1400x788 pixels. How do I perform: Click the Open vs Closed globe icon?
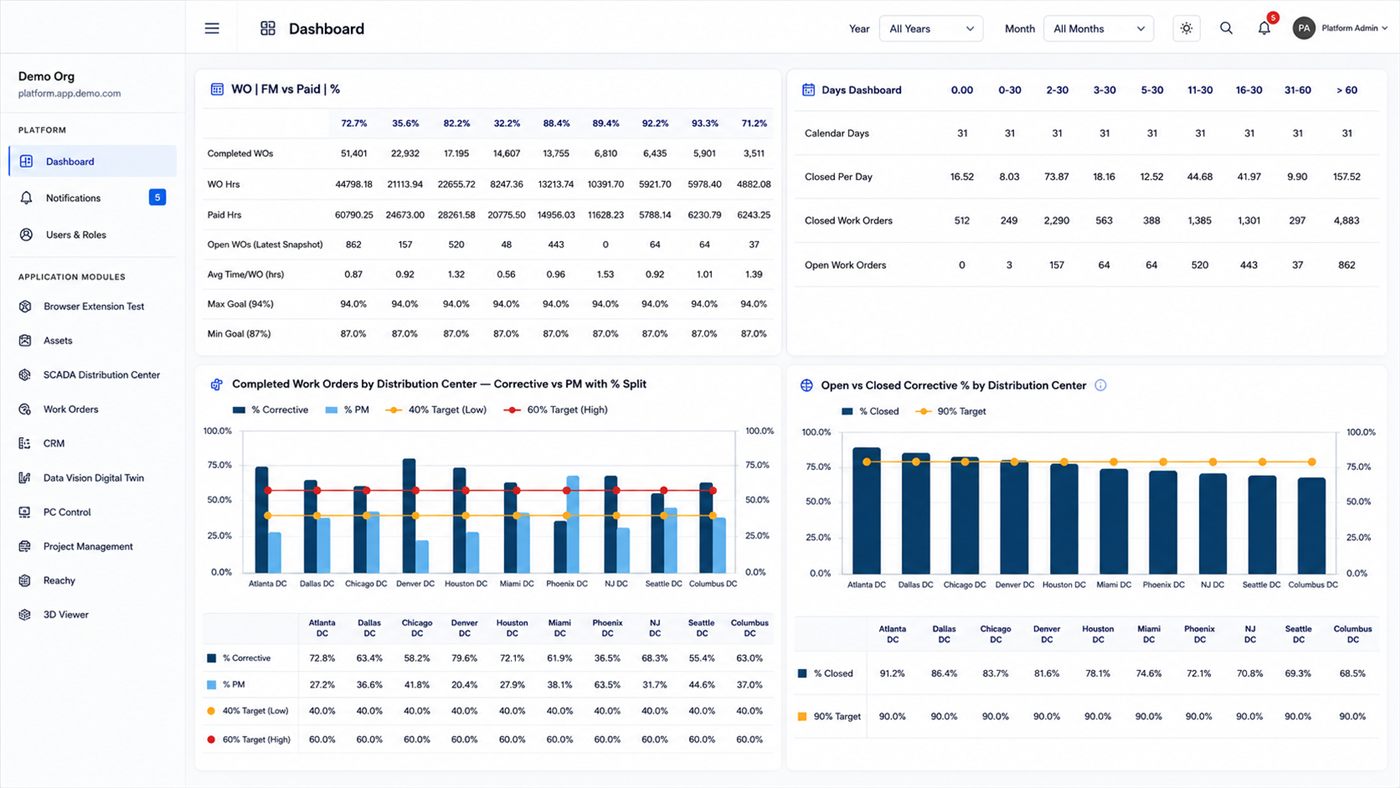(807, 385)
